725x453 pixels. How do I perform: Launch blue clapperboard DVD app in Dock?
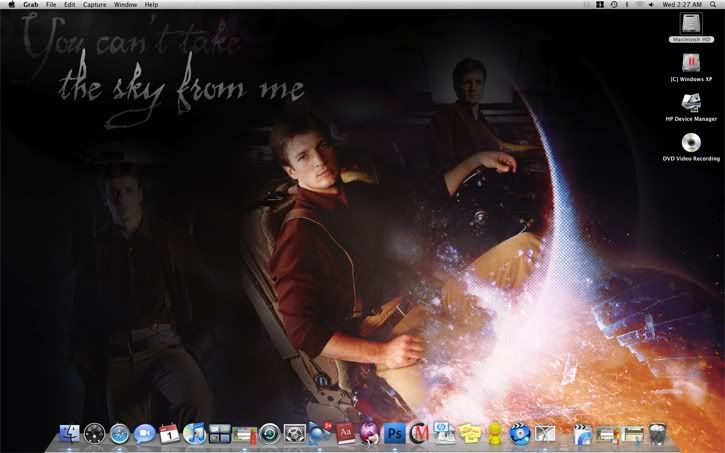point(520,435)
